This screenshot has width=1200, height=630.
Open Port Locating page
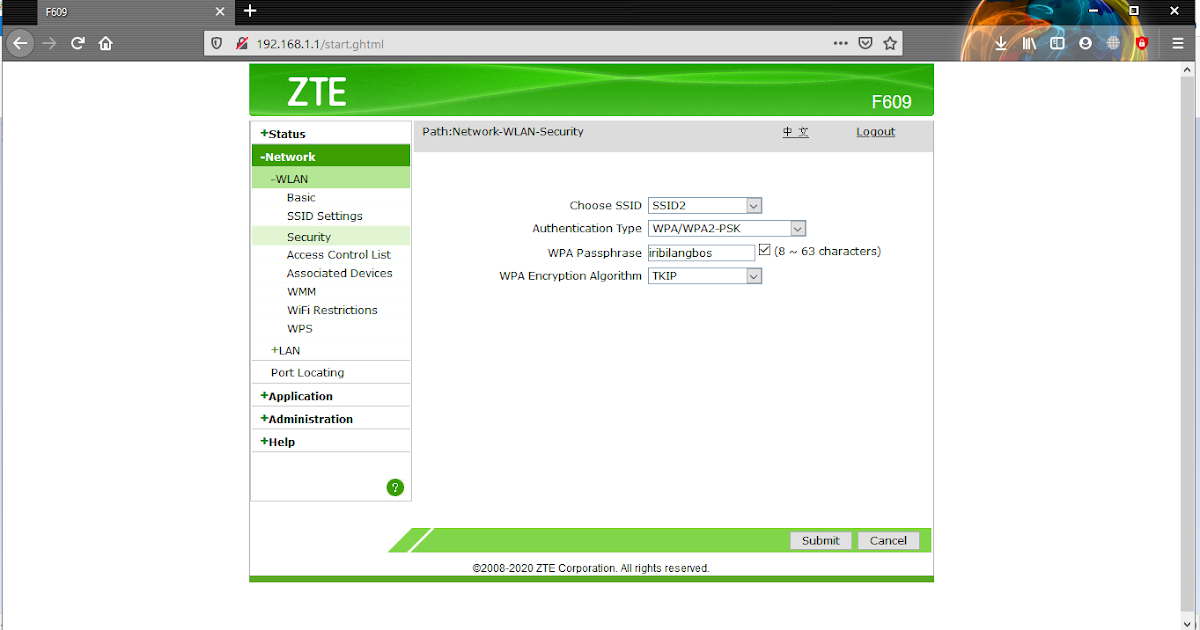click(307, 373)
